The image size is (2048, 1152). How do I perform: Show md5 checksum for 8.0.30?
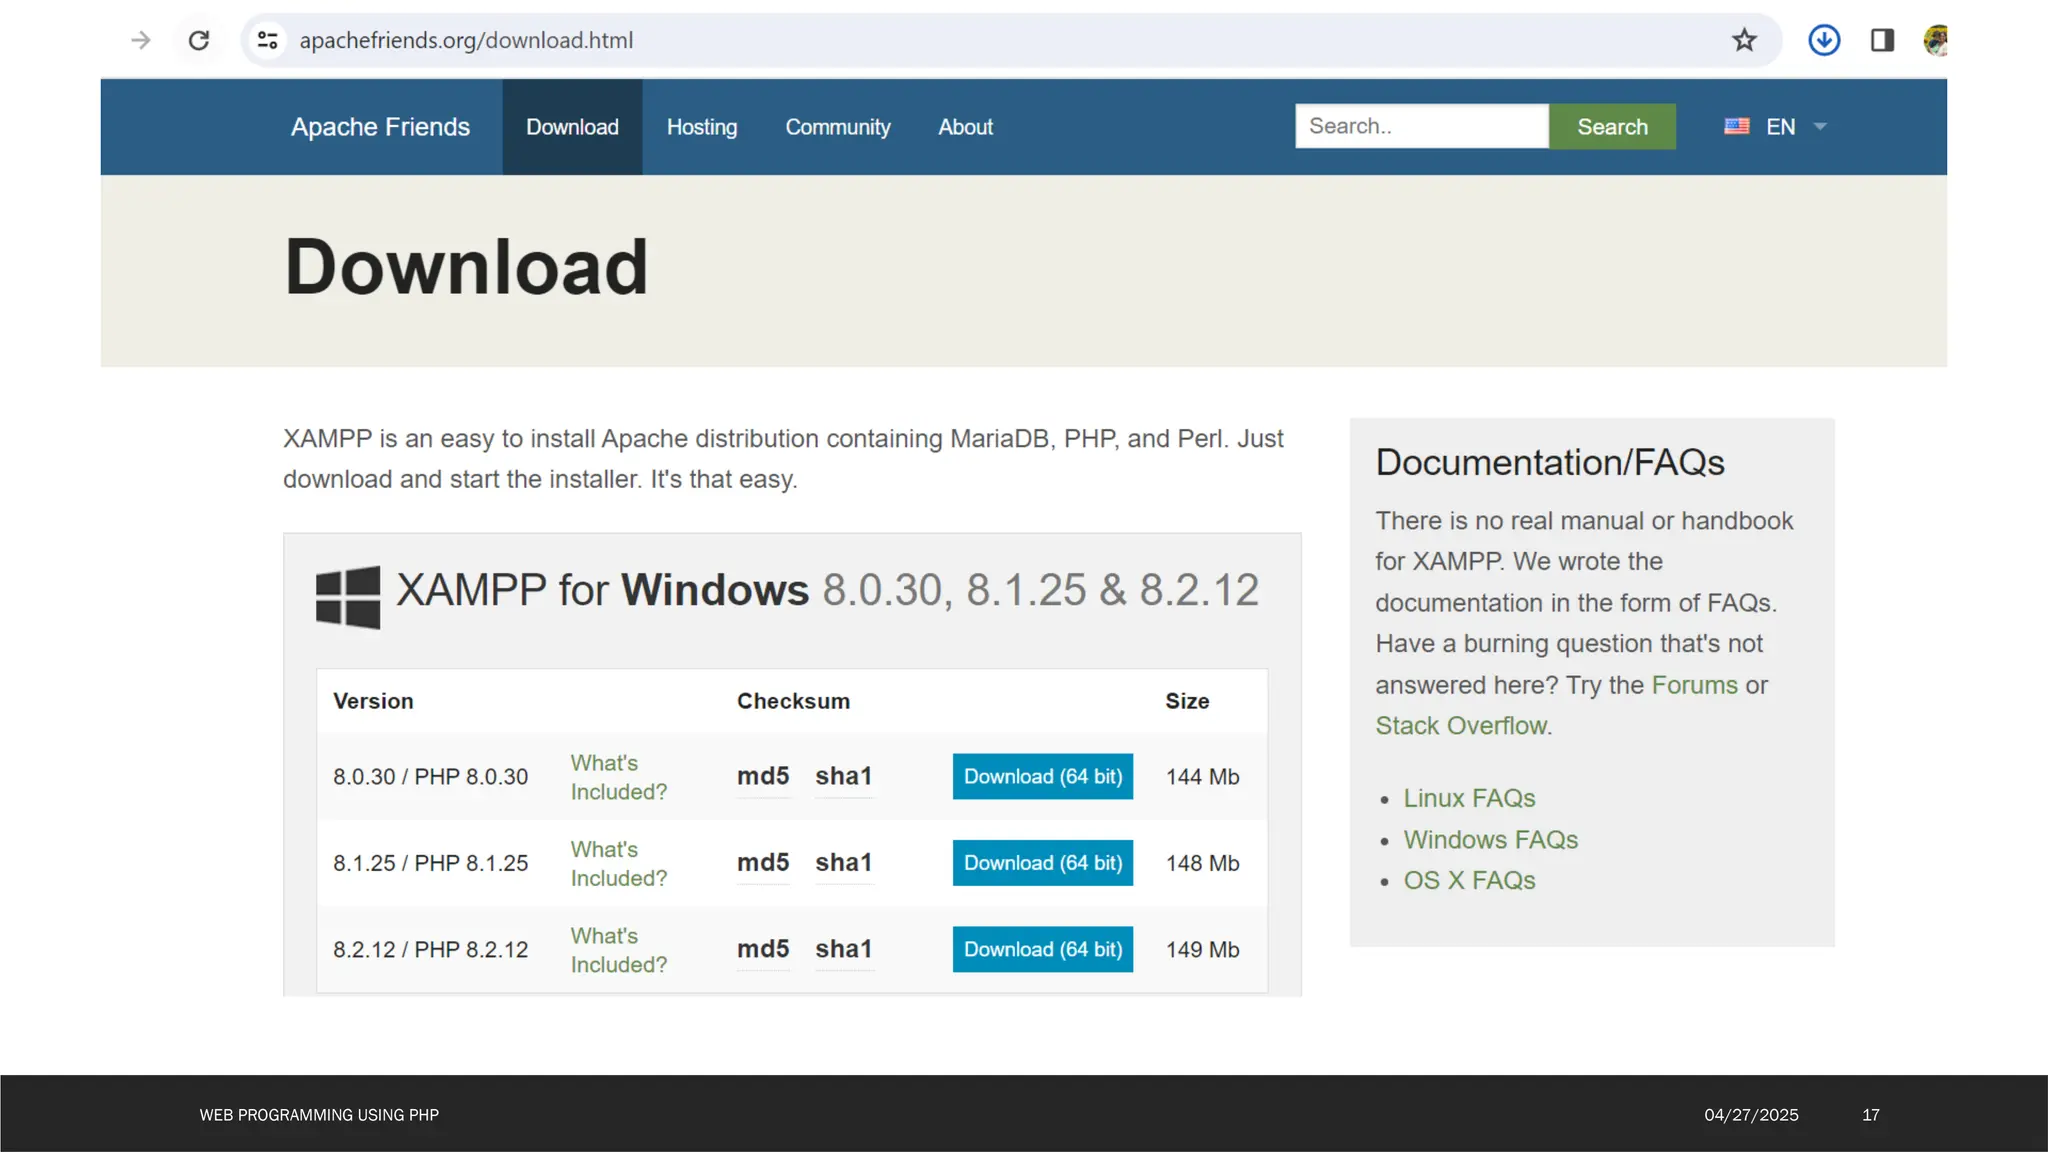click(763, 776)
